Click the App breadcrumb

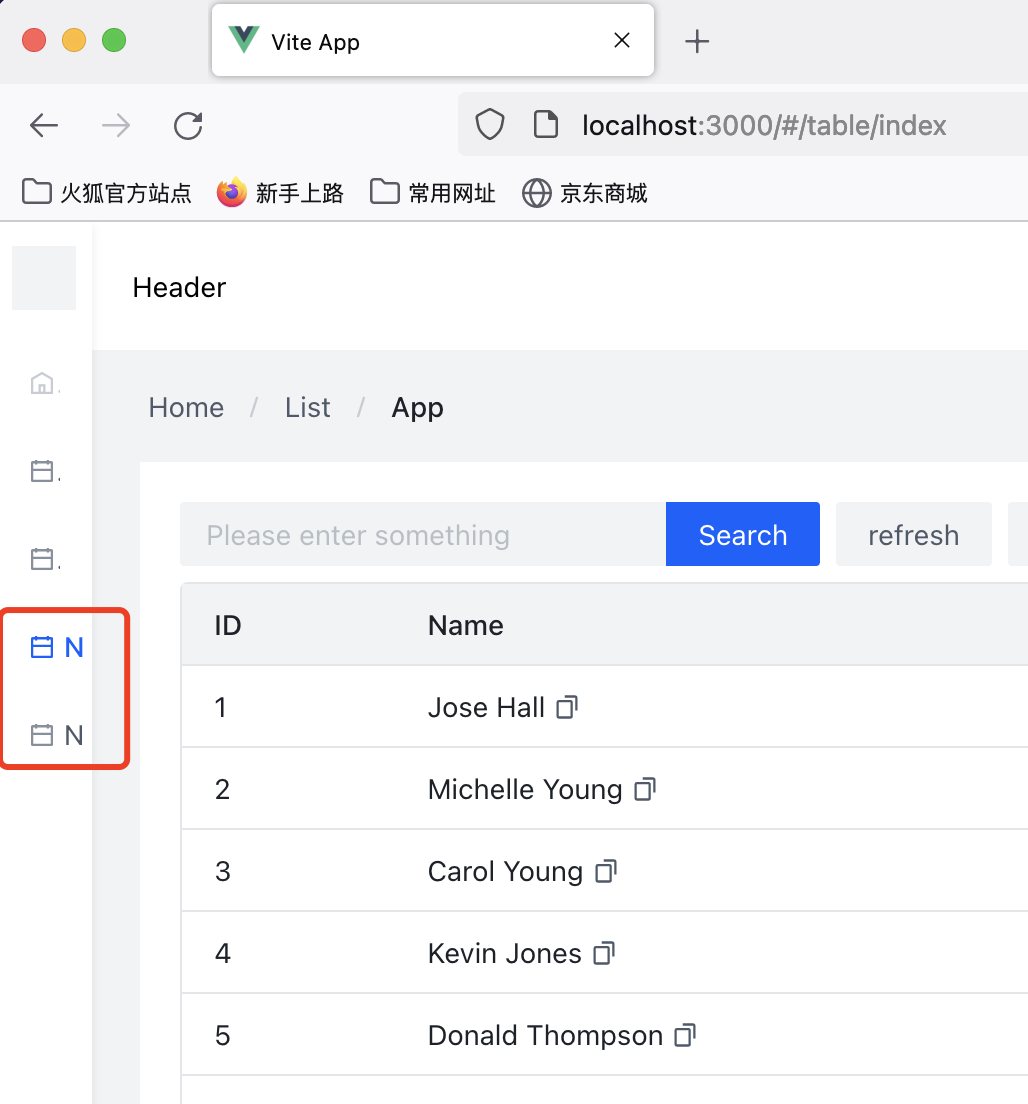pyautogui.click(x=418, y=408)
